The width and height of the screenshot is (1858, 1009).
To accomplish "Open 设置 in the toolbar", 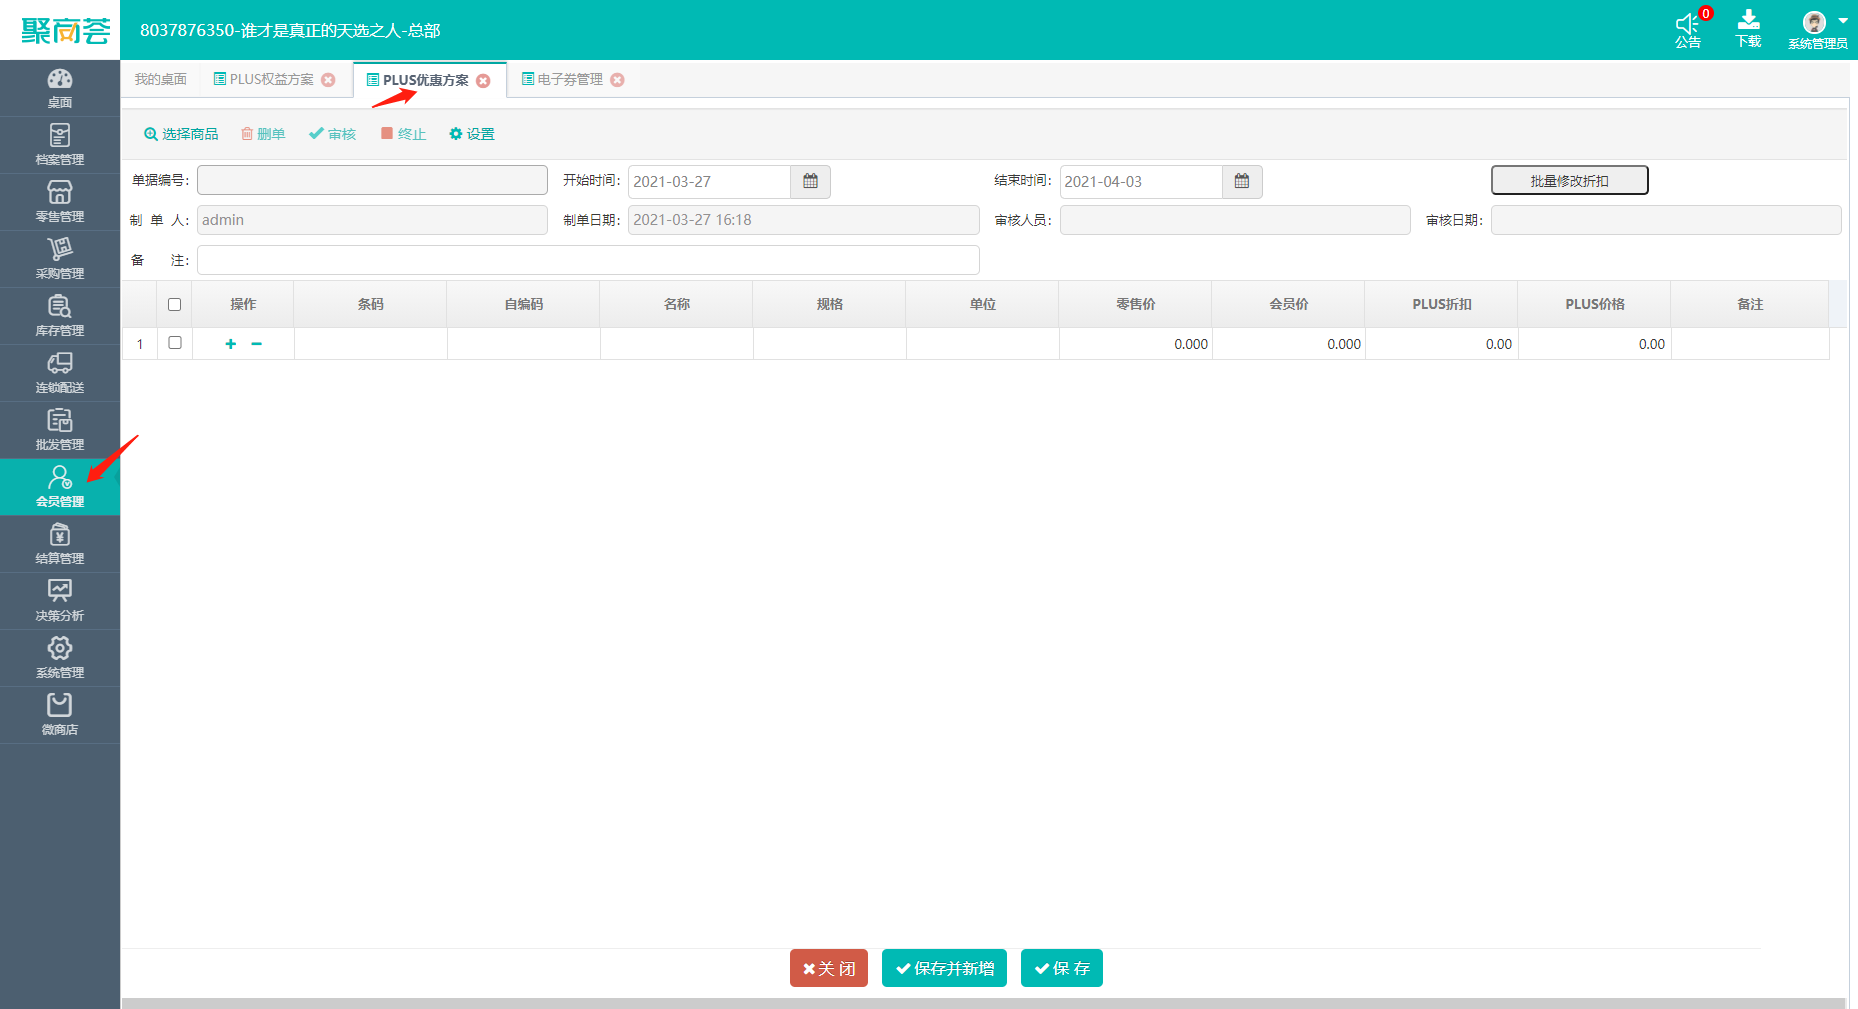I will coord(472,134).
